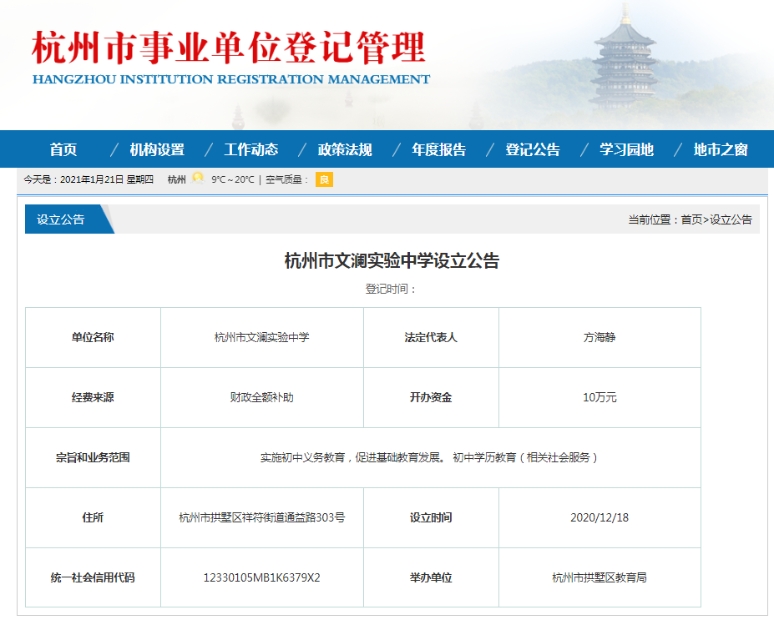The image size is (774, 625).
Task: Select the 地市之窗 menu item
Action: pos(721,150)
